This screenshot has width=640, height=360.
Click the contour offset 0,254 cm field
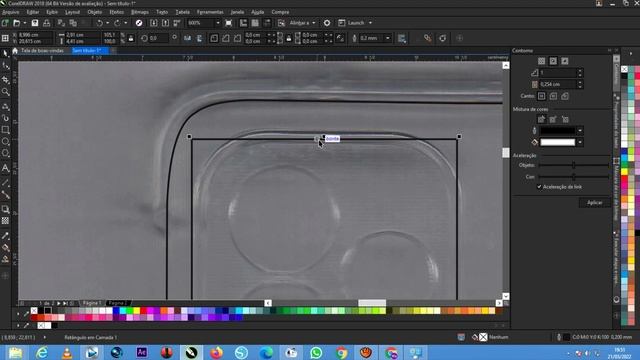pos(558,84)
